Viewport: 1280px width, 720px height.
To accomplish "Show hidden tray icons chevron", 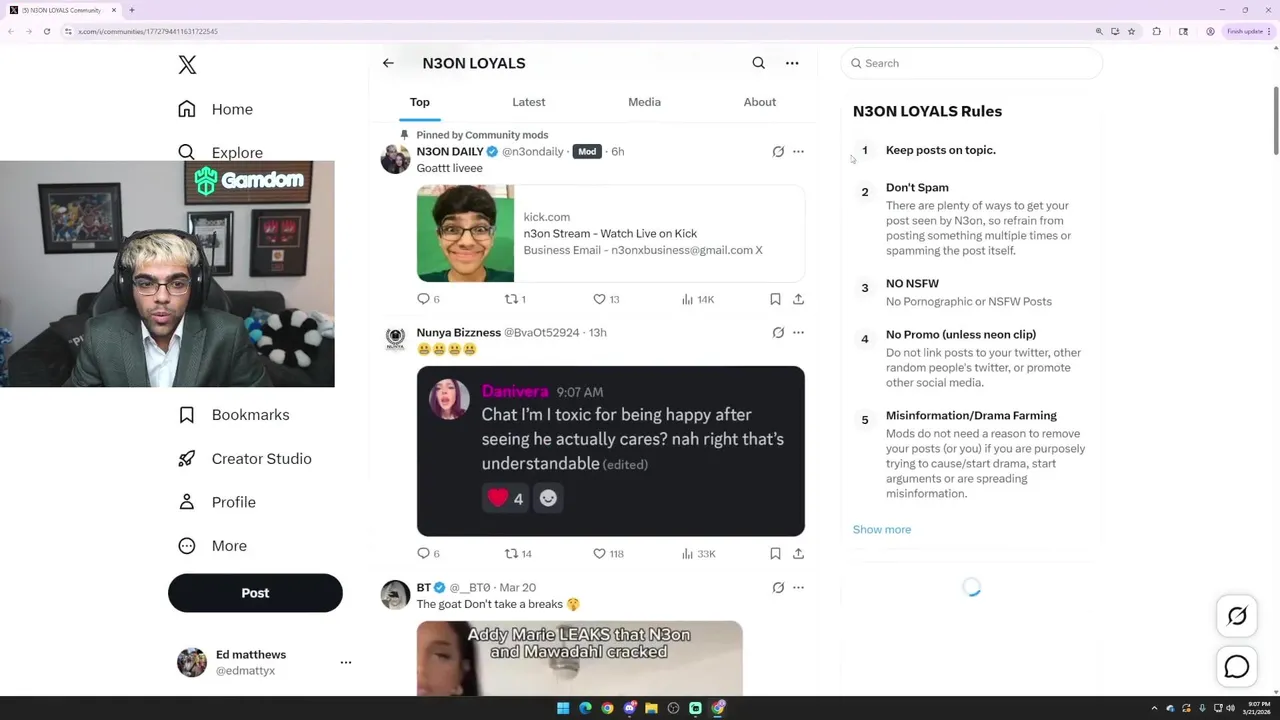I will click(1154, 708).
